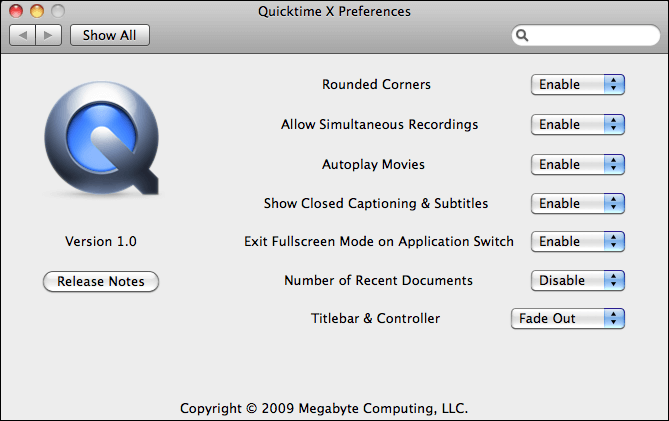
Task: Open Number of Recent Documents dropdown
Action: 578,281
